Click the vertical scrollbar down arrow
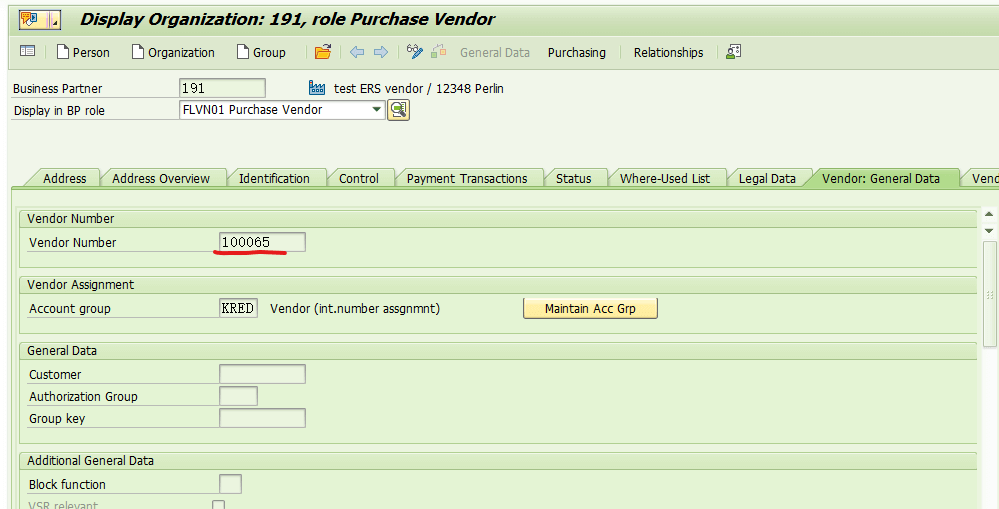Viewport: 999px width, 509px height. (989, 230)
